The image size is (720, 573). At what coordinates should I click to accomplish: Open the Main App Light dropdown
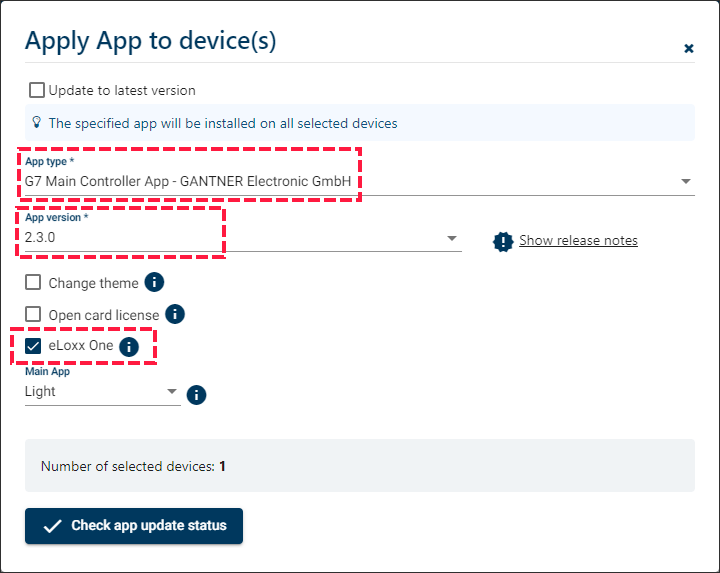click(102, 392)
